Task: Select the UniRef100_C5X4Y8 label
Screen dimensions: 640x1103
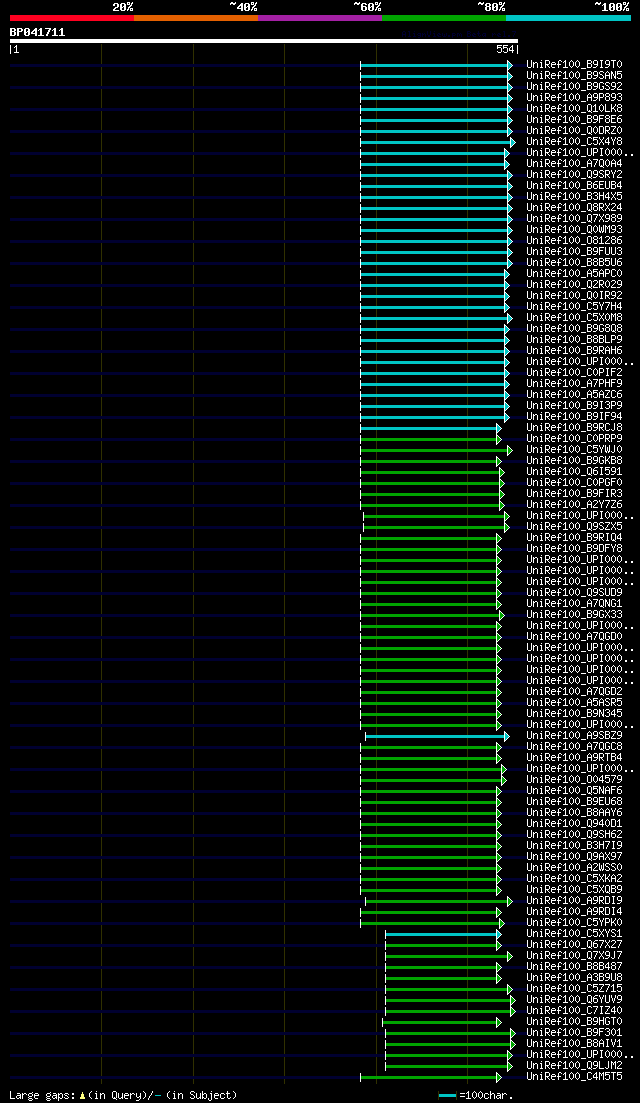Action: click(x=574, y=141)
